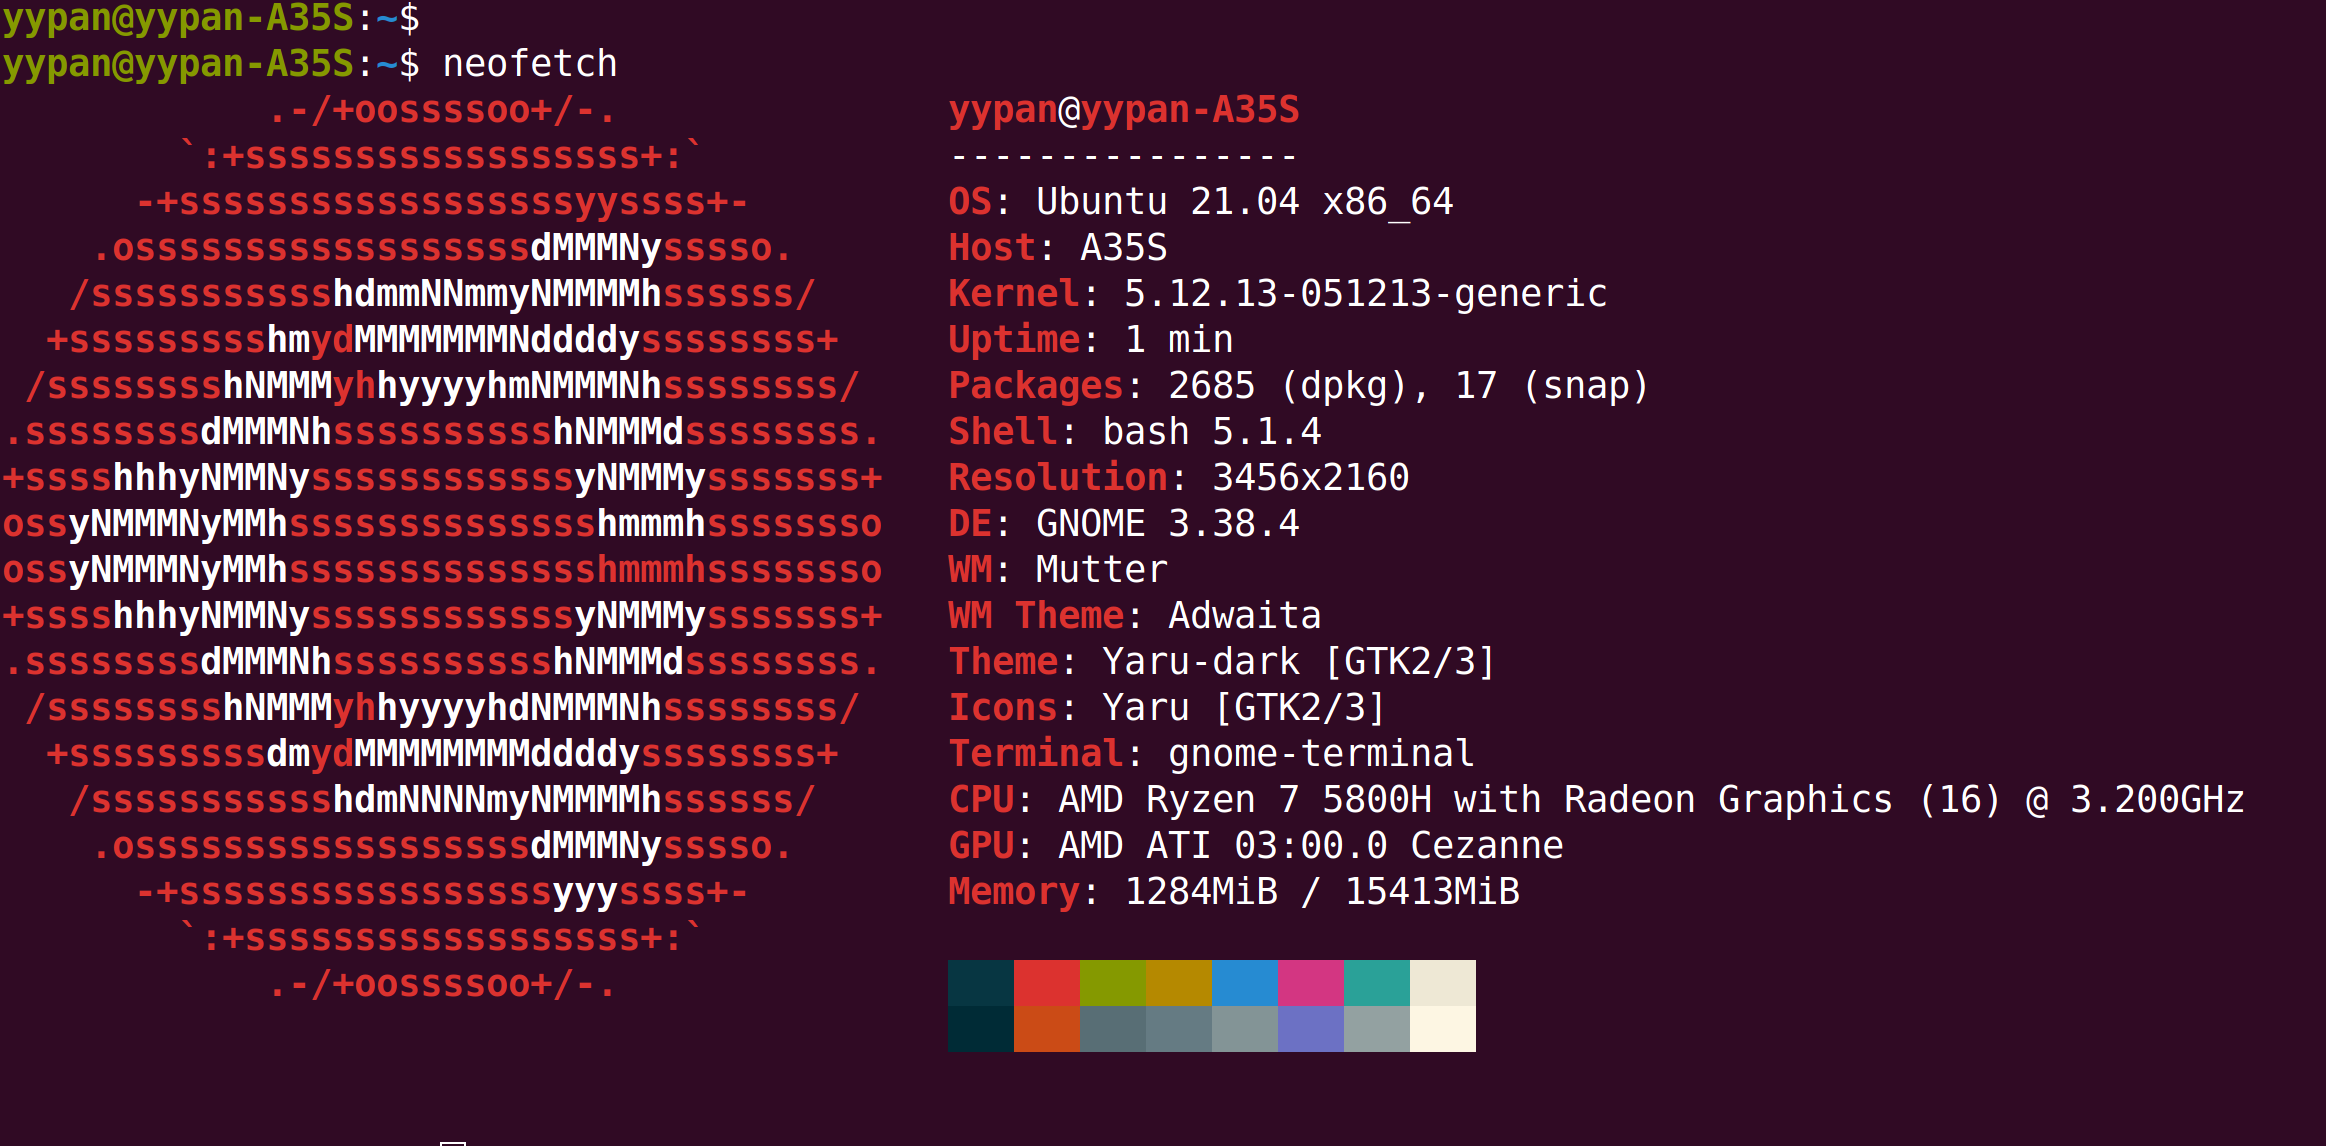This screenshot has height=1146, width=2326.
Task: Click the white palette swatch
Action: click(x=1443, y=980)
